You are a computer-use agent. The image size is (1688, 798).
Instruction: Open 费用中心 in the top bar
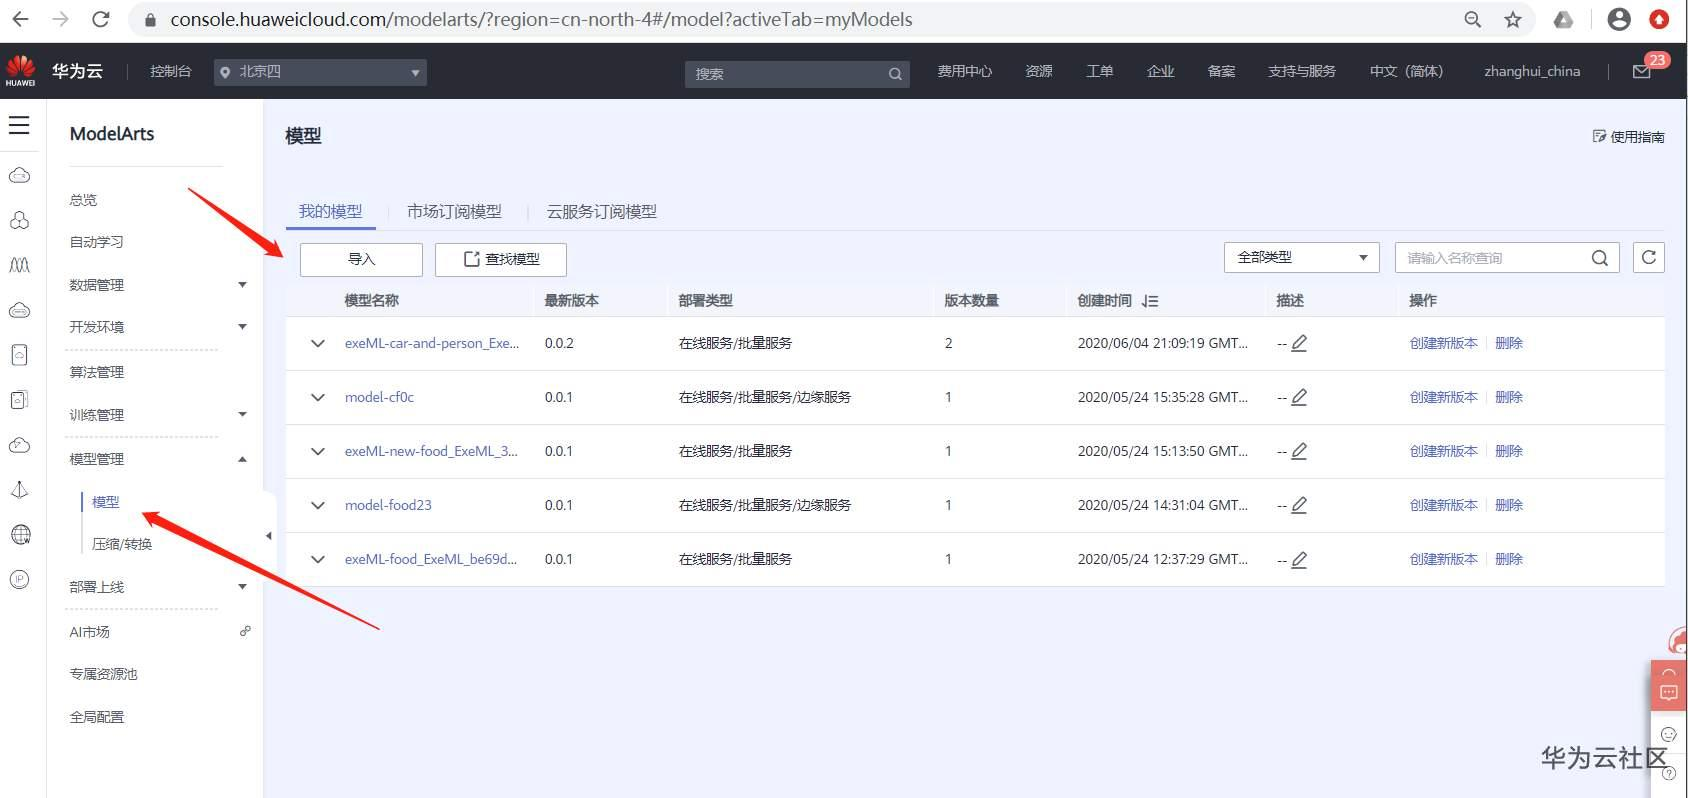[x=964, y=71]
